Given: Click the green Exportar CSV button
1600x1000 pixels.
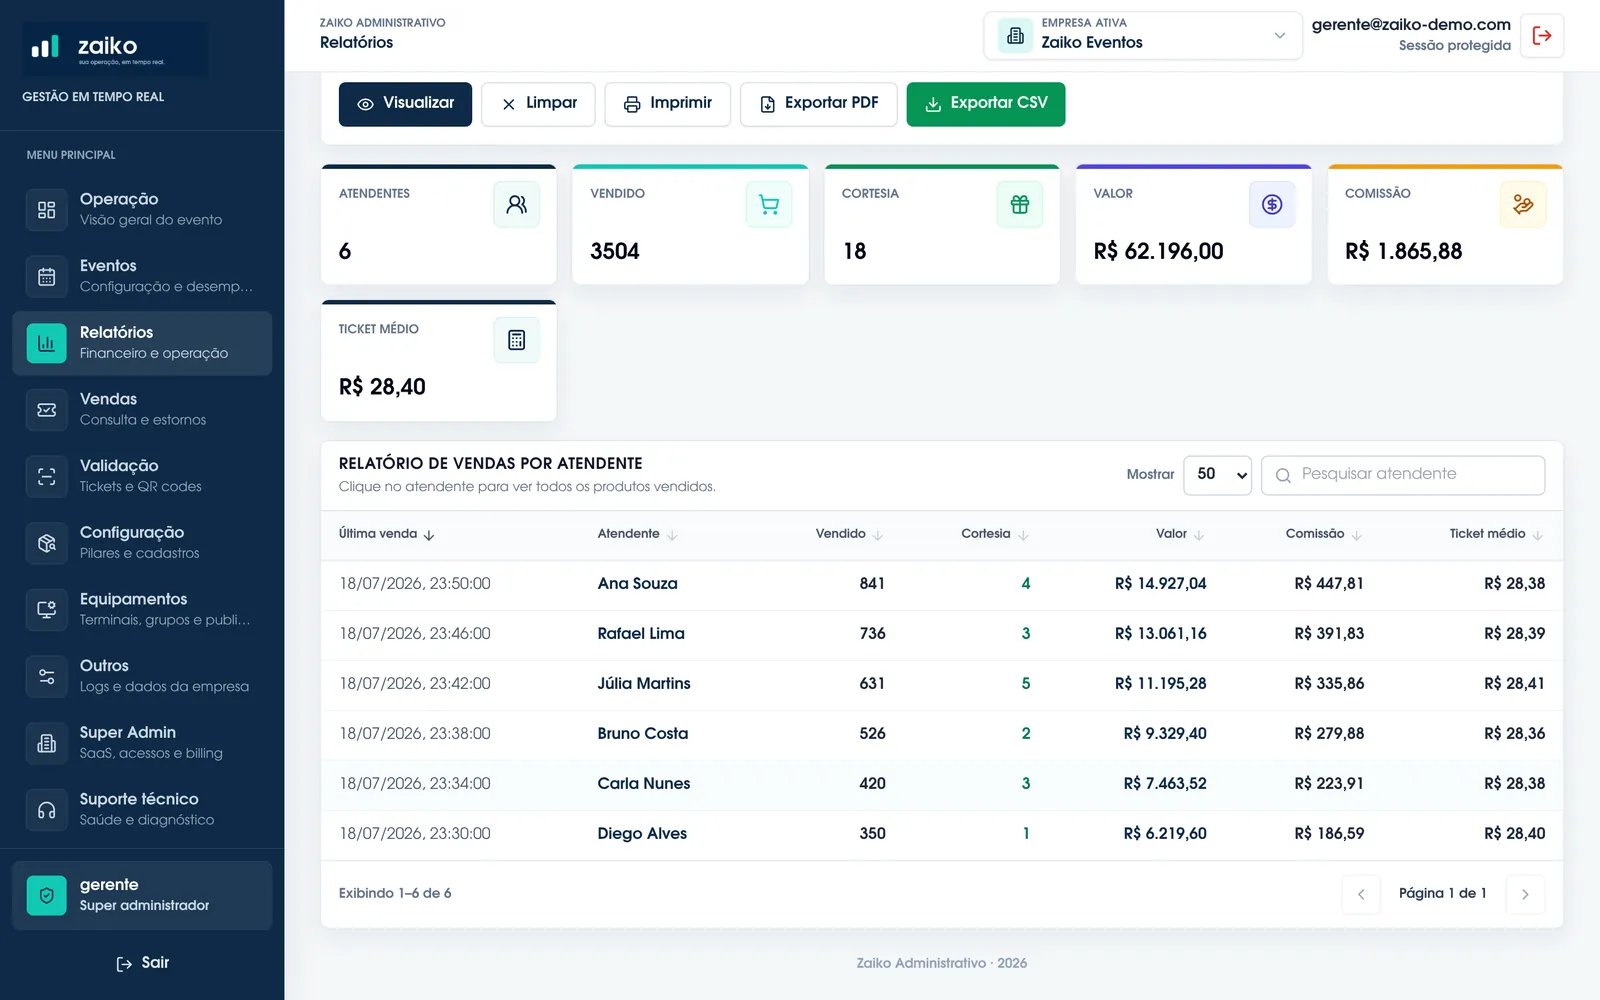Looking at the screenshot, I should 986,104.
